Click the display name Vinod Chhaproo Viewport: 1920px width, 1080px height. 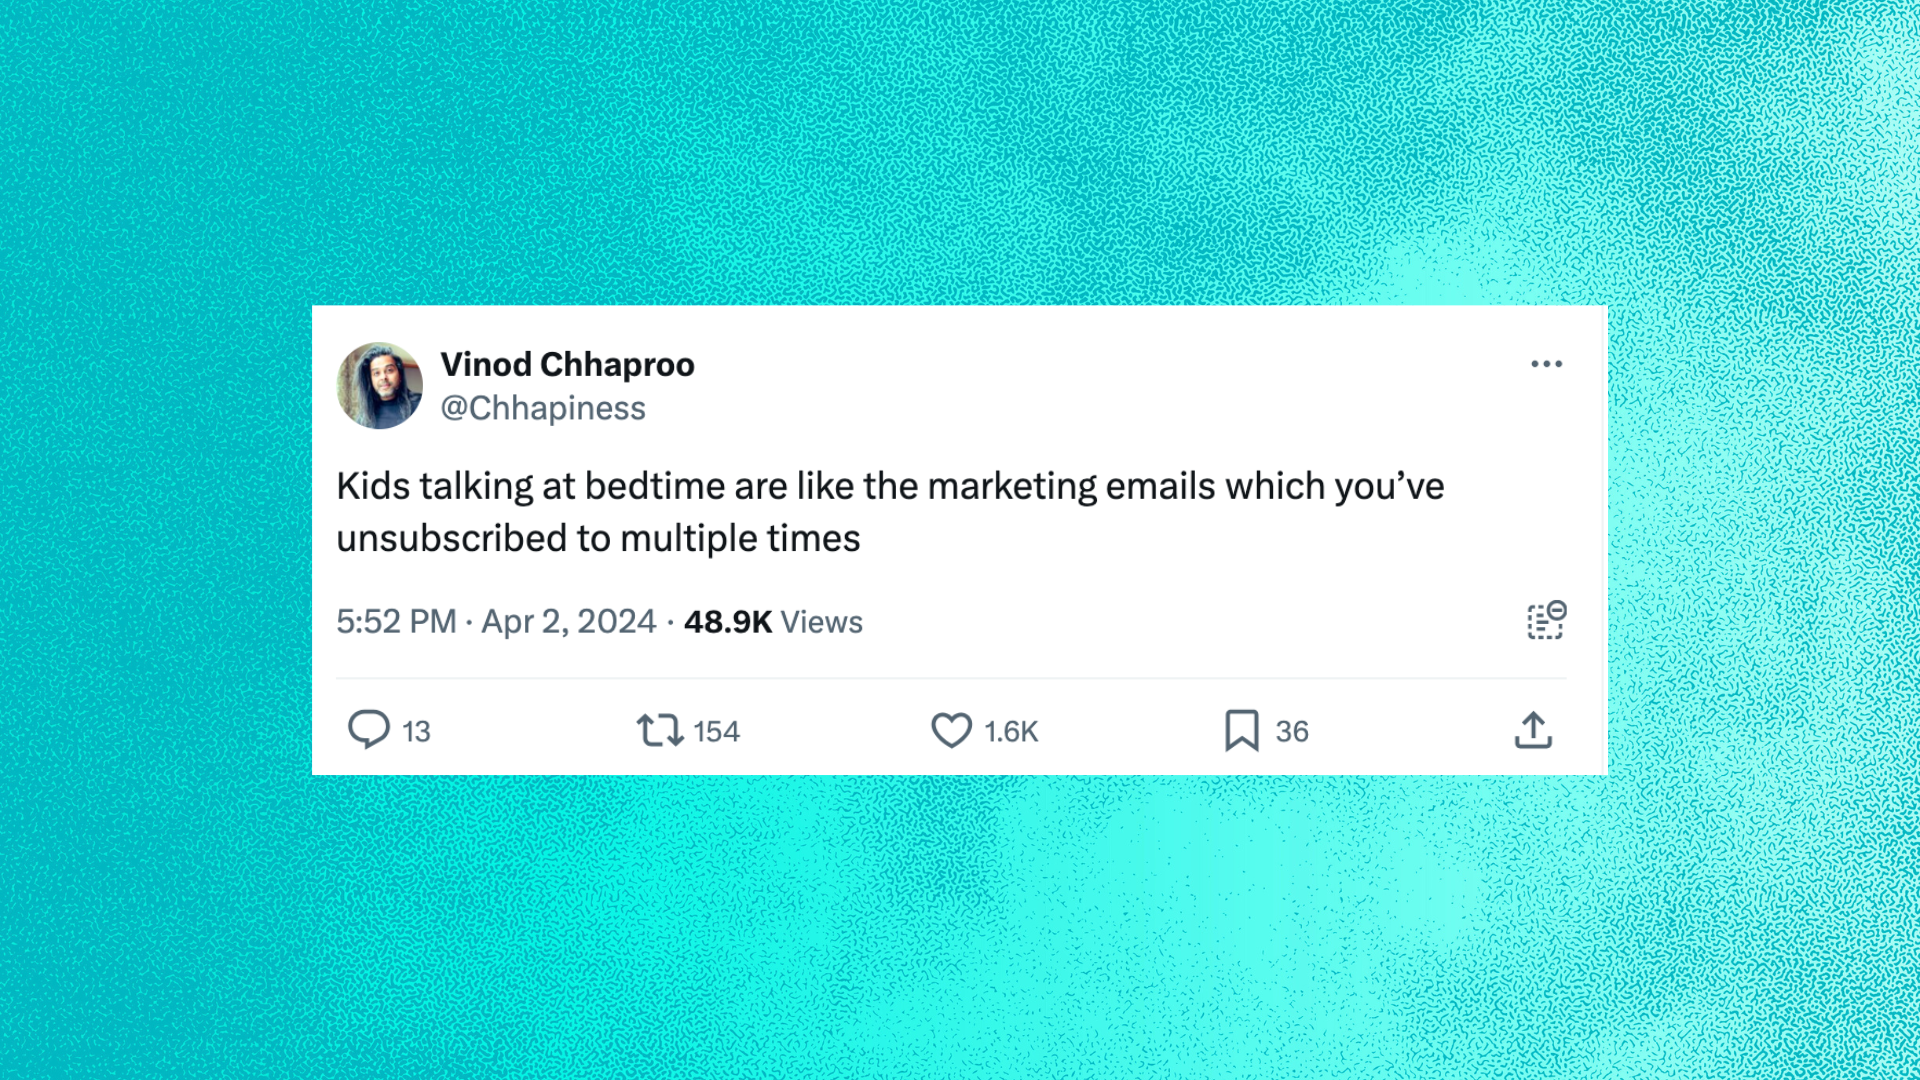click(x=567, y=365)
